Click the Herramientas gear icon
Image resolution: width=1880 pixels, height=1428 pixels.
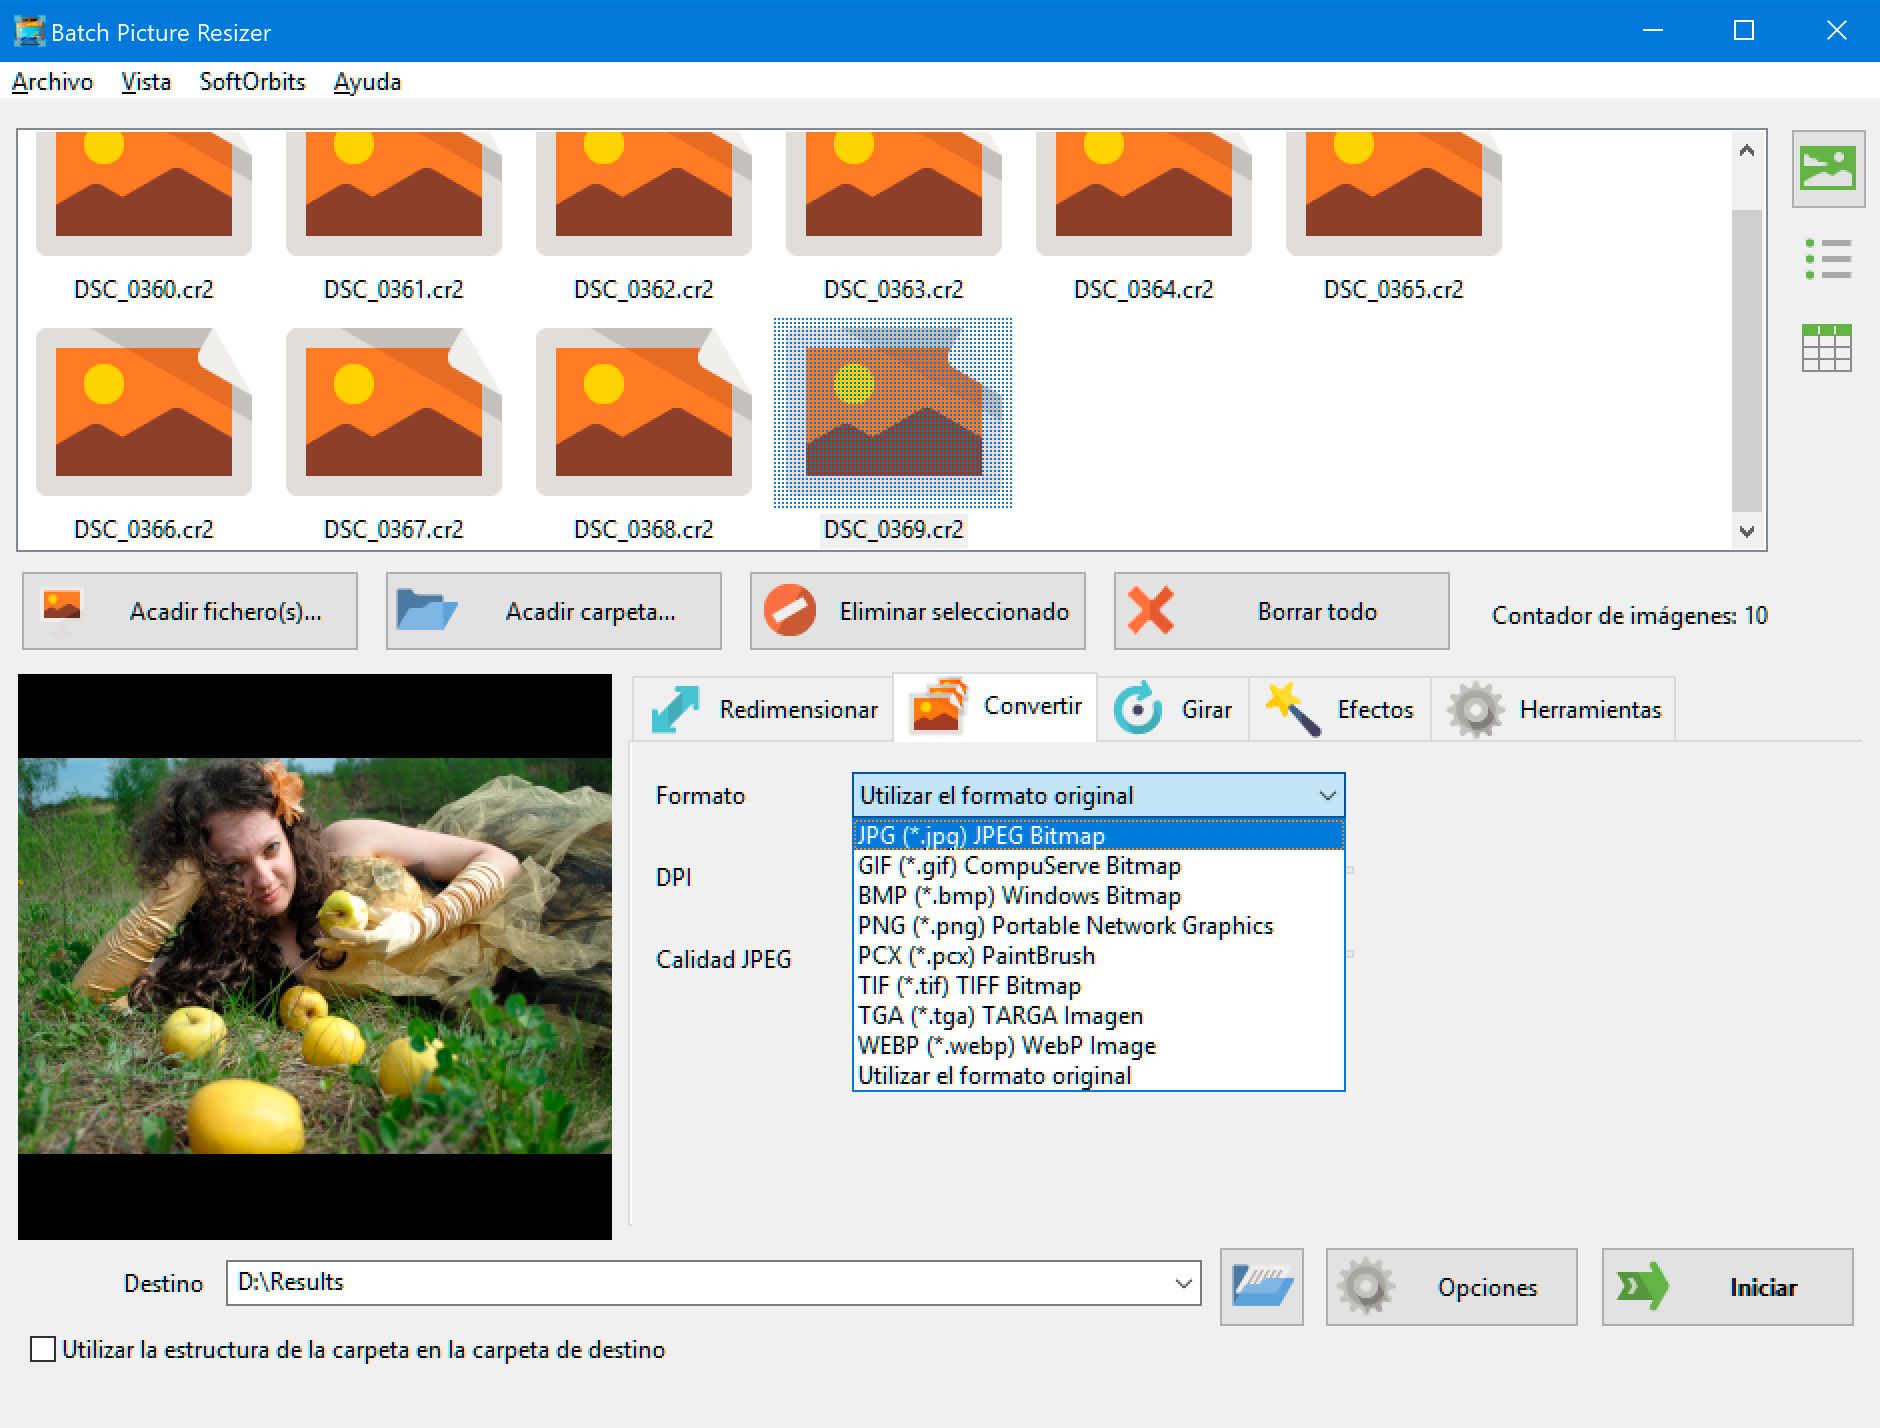[1476, 709]
